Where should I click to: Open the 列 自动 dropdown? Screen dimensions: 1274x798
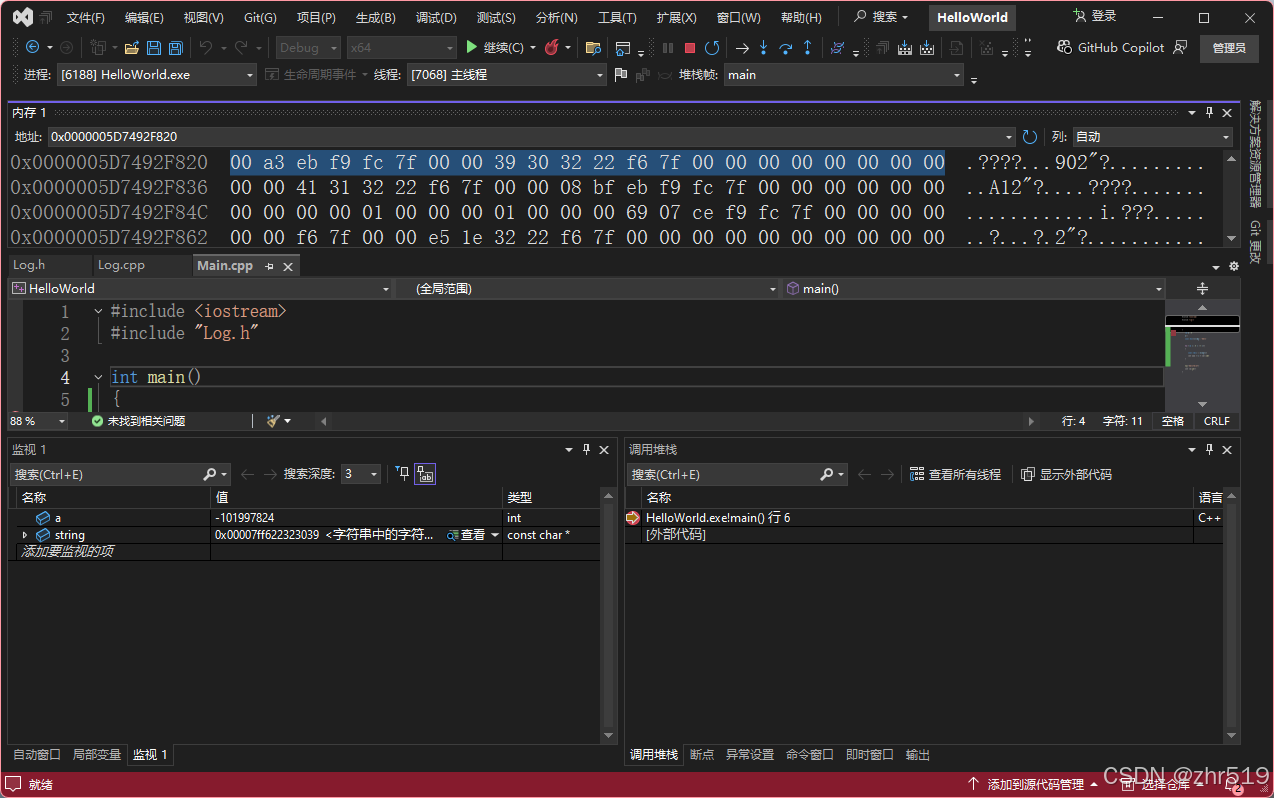pos(1150,137)
